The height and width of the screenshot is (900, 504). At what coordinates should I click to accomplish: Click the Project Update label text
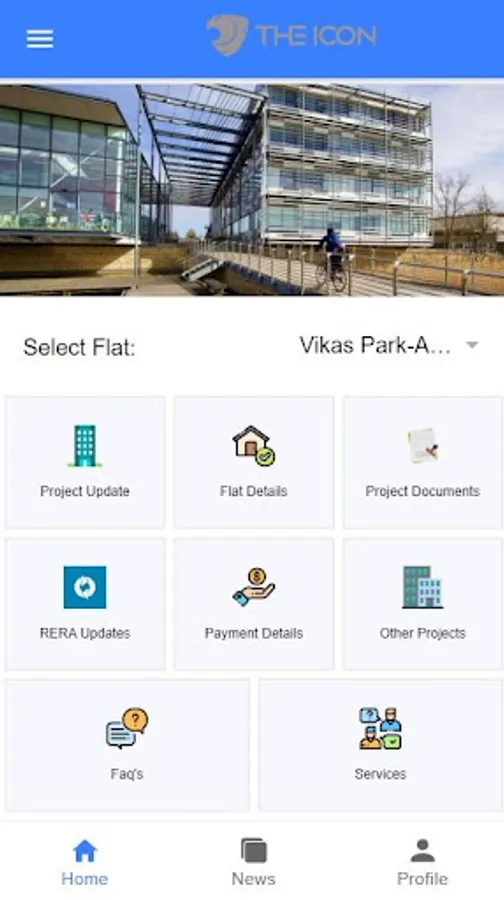click(x=85, y=491)
